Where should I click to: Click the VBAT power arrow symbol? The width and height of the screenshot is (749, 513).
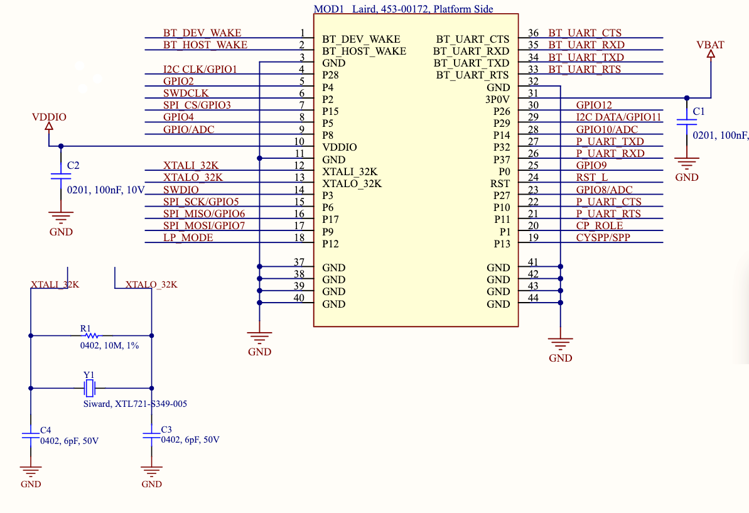[711, 54]
